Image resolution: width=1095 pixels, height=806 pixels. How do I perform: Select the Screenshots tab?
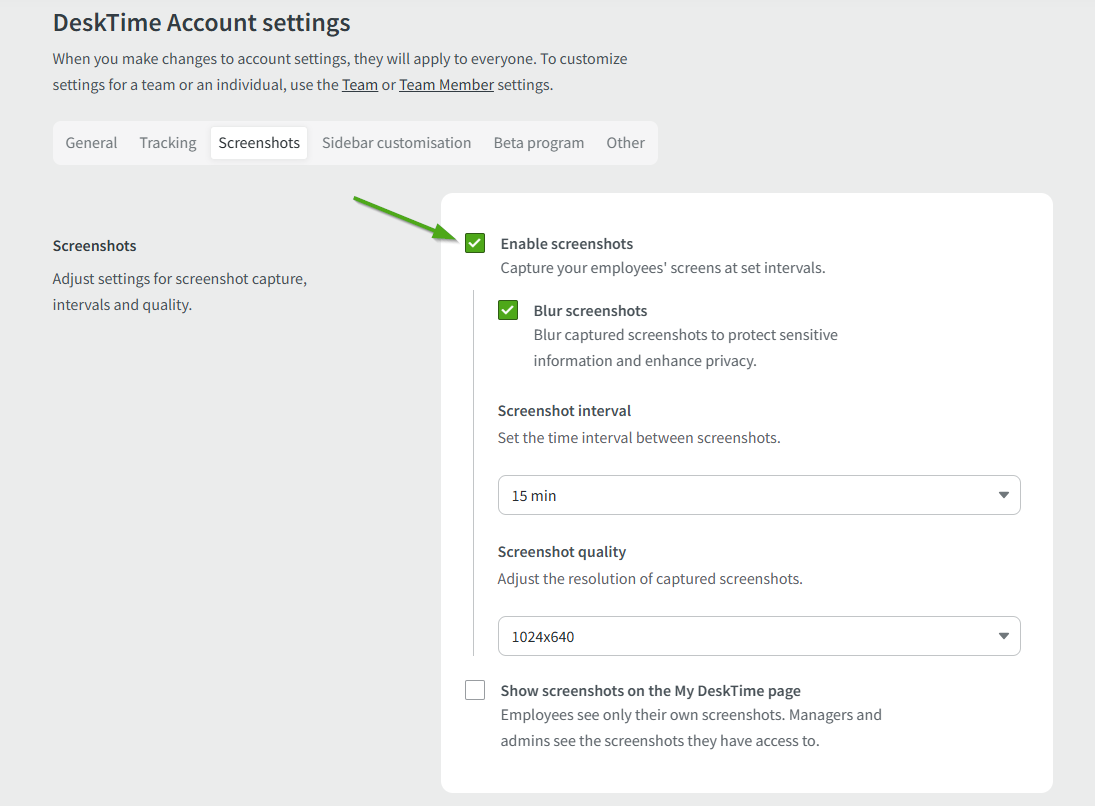click(x=259, y=143)
